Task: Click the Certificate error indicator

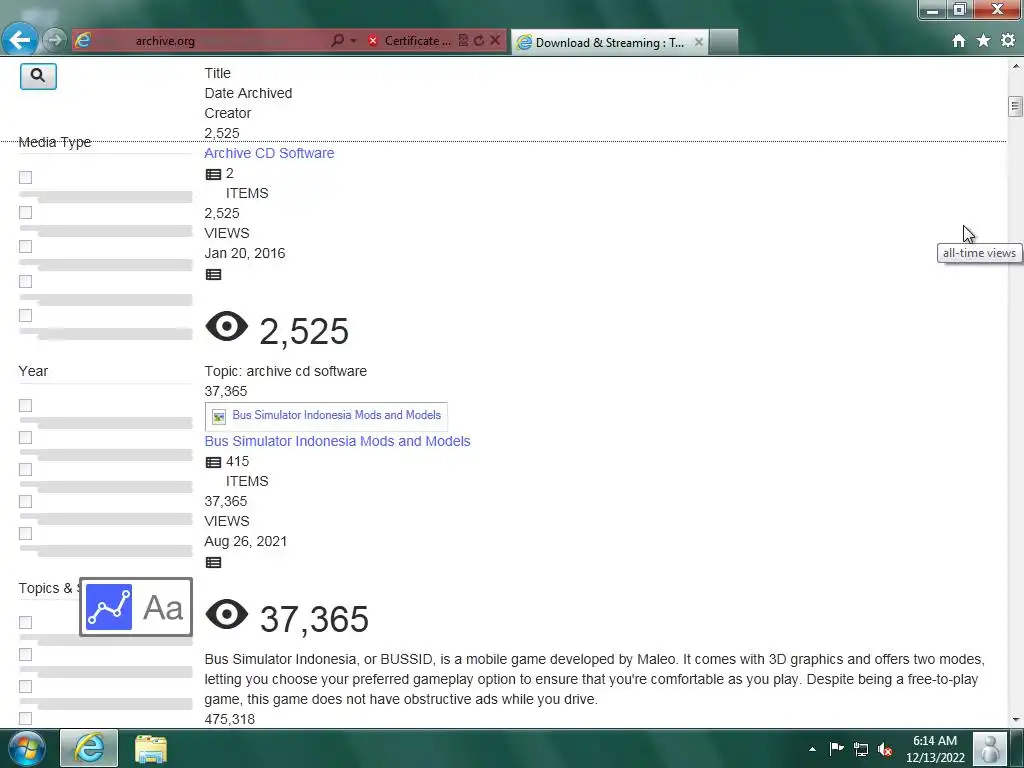Action: 409,40
